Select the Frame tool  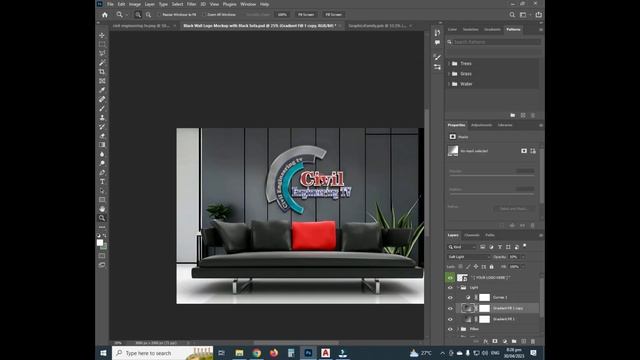(102, 81)
